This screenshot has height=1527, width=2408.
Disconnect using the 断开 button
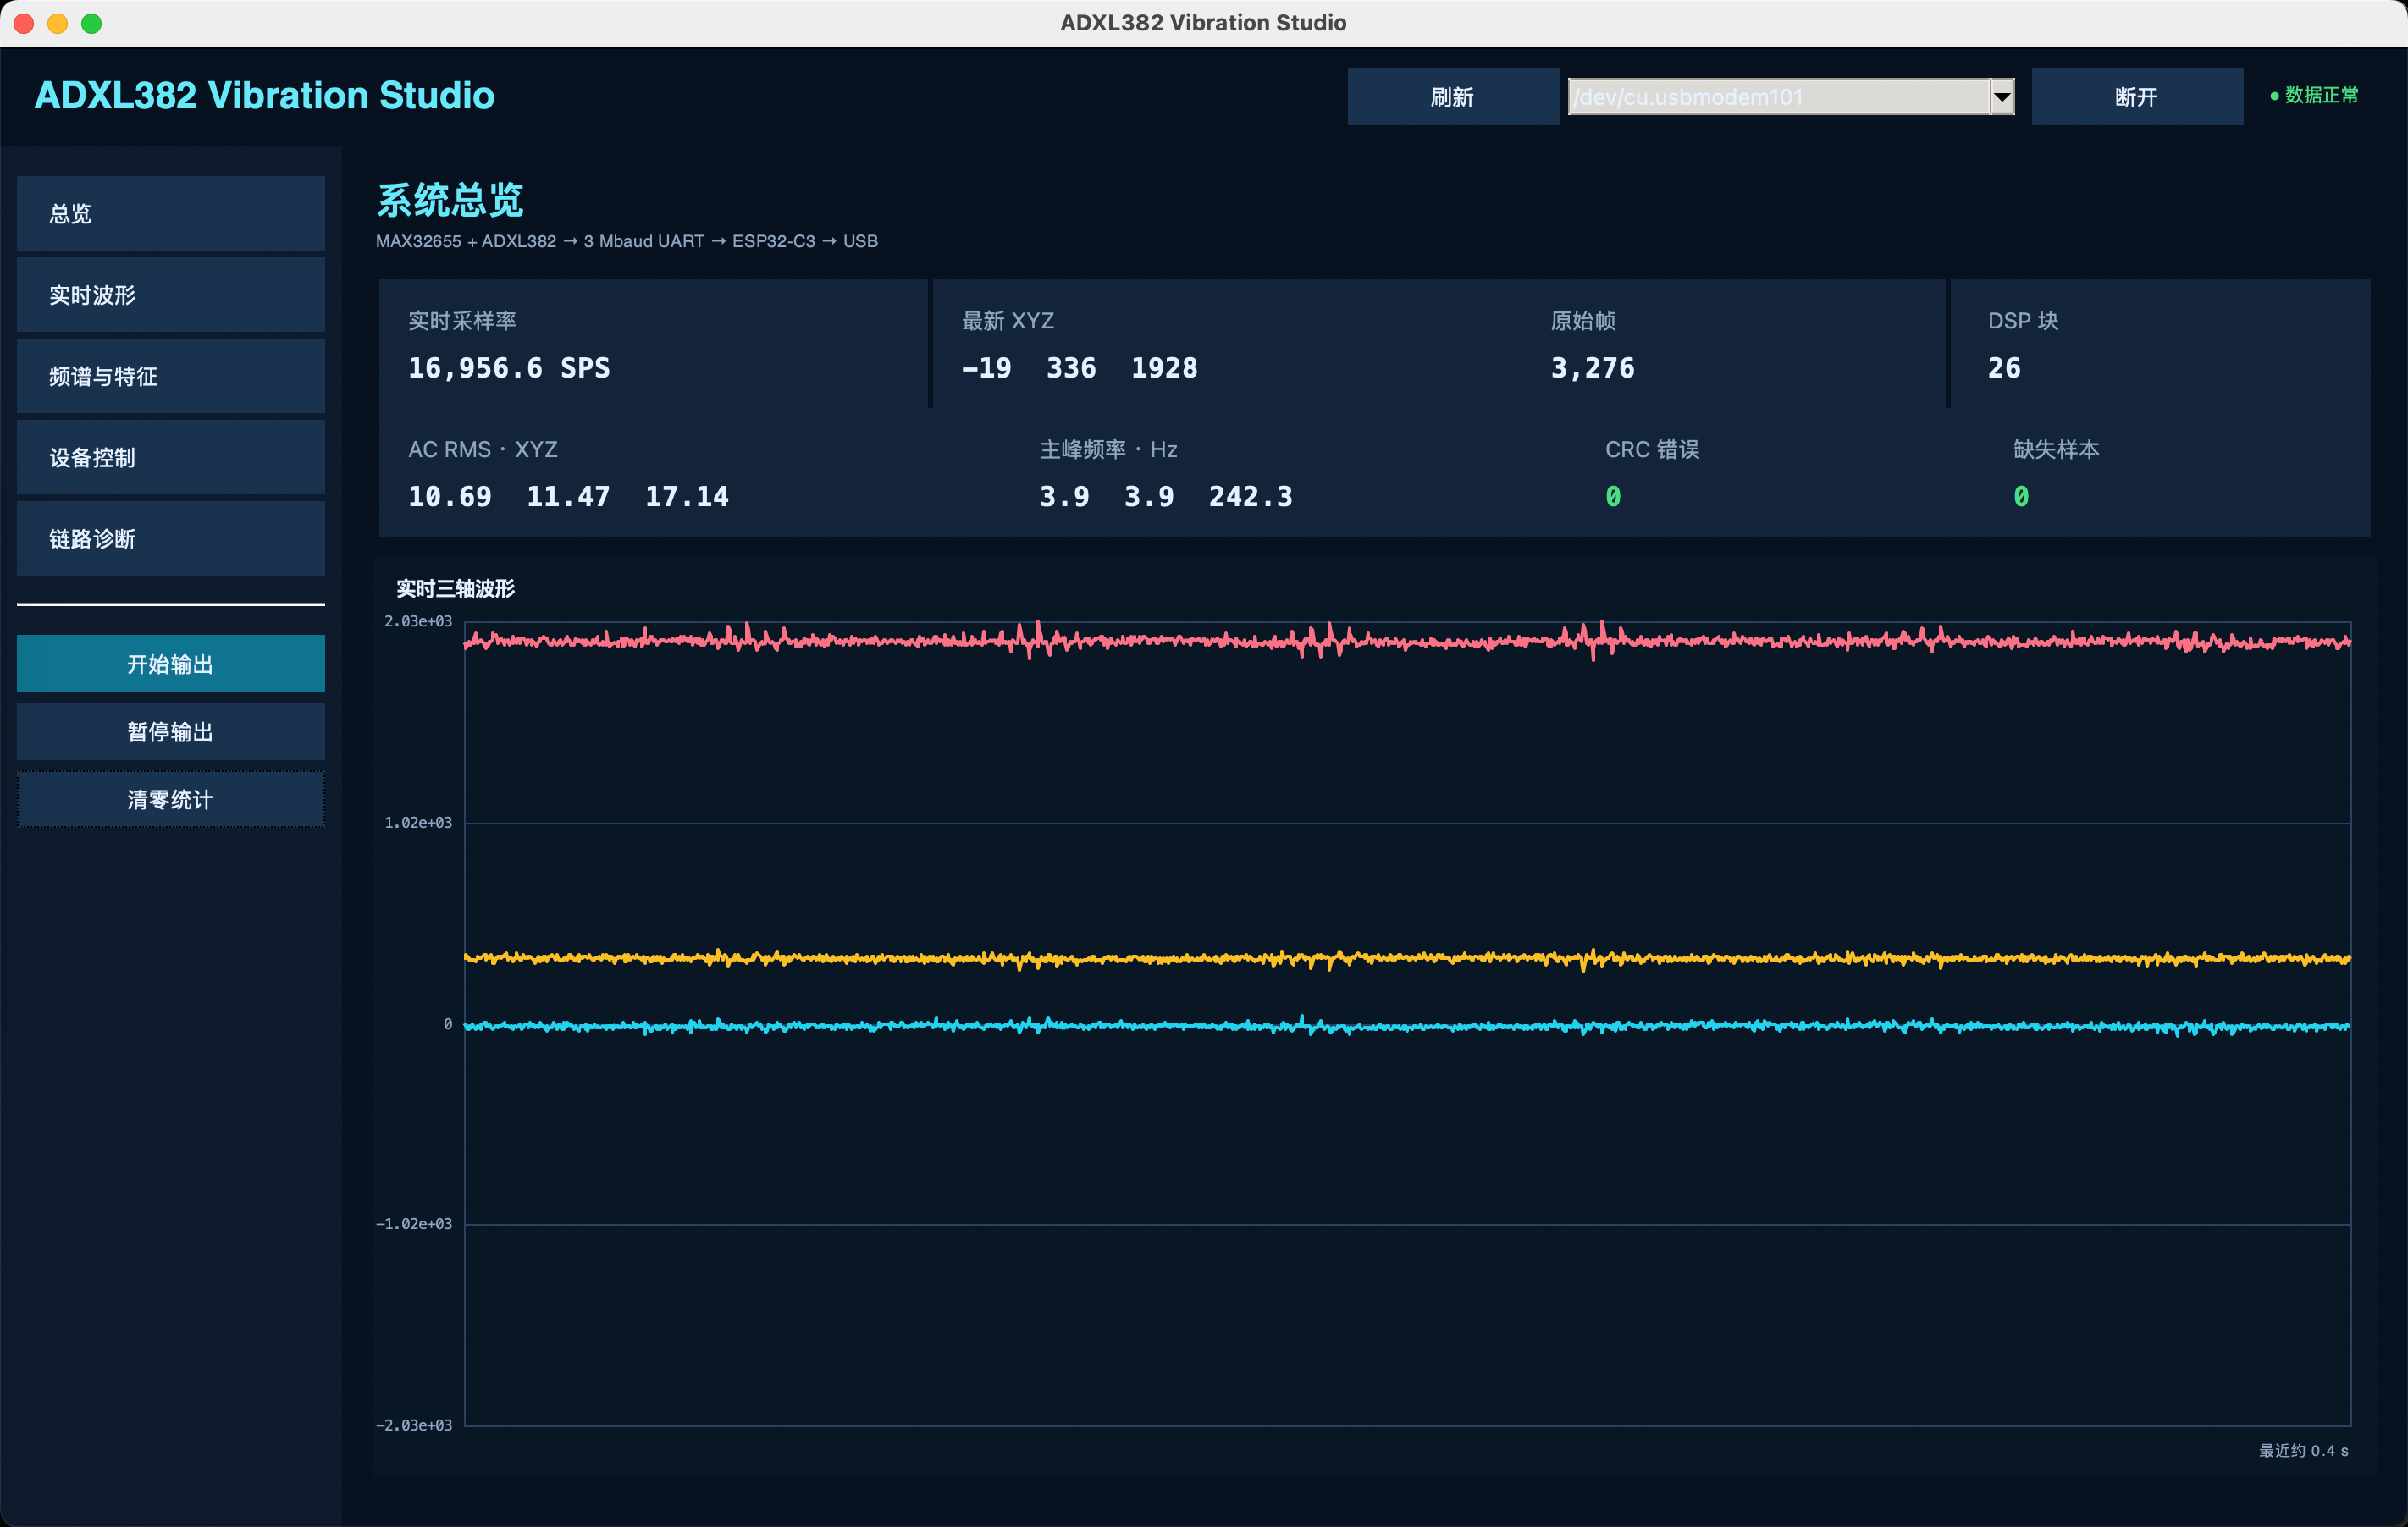tap(2136, 97)
